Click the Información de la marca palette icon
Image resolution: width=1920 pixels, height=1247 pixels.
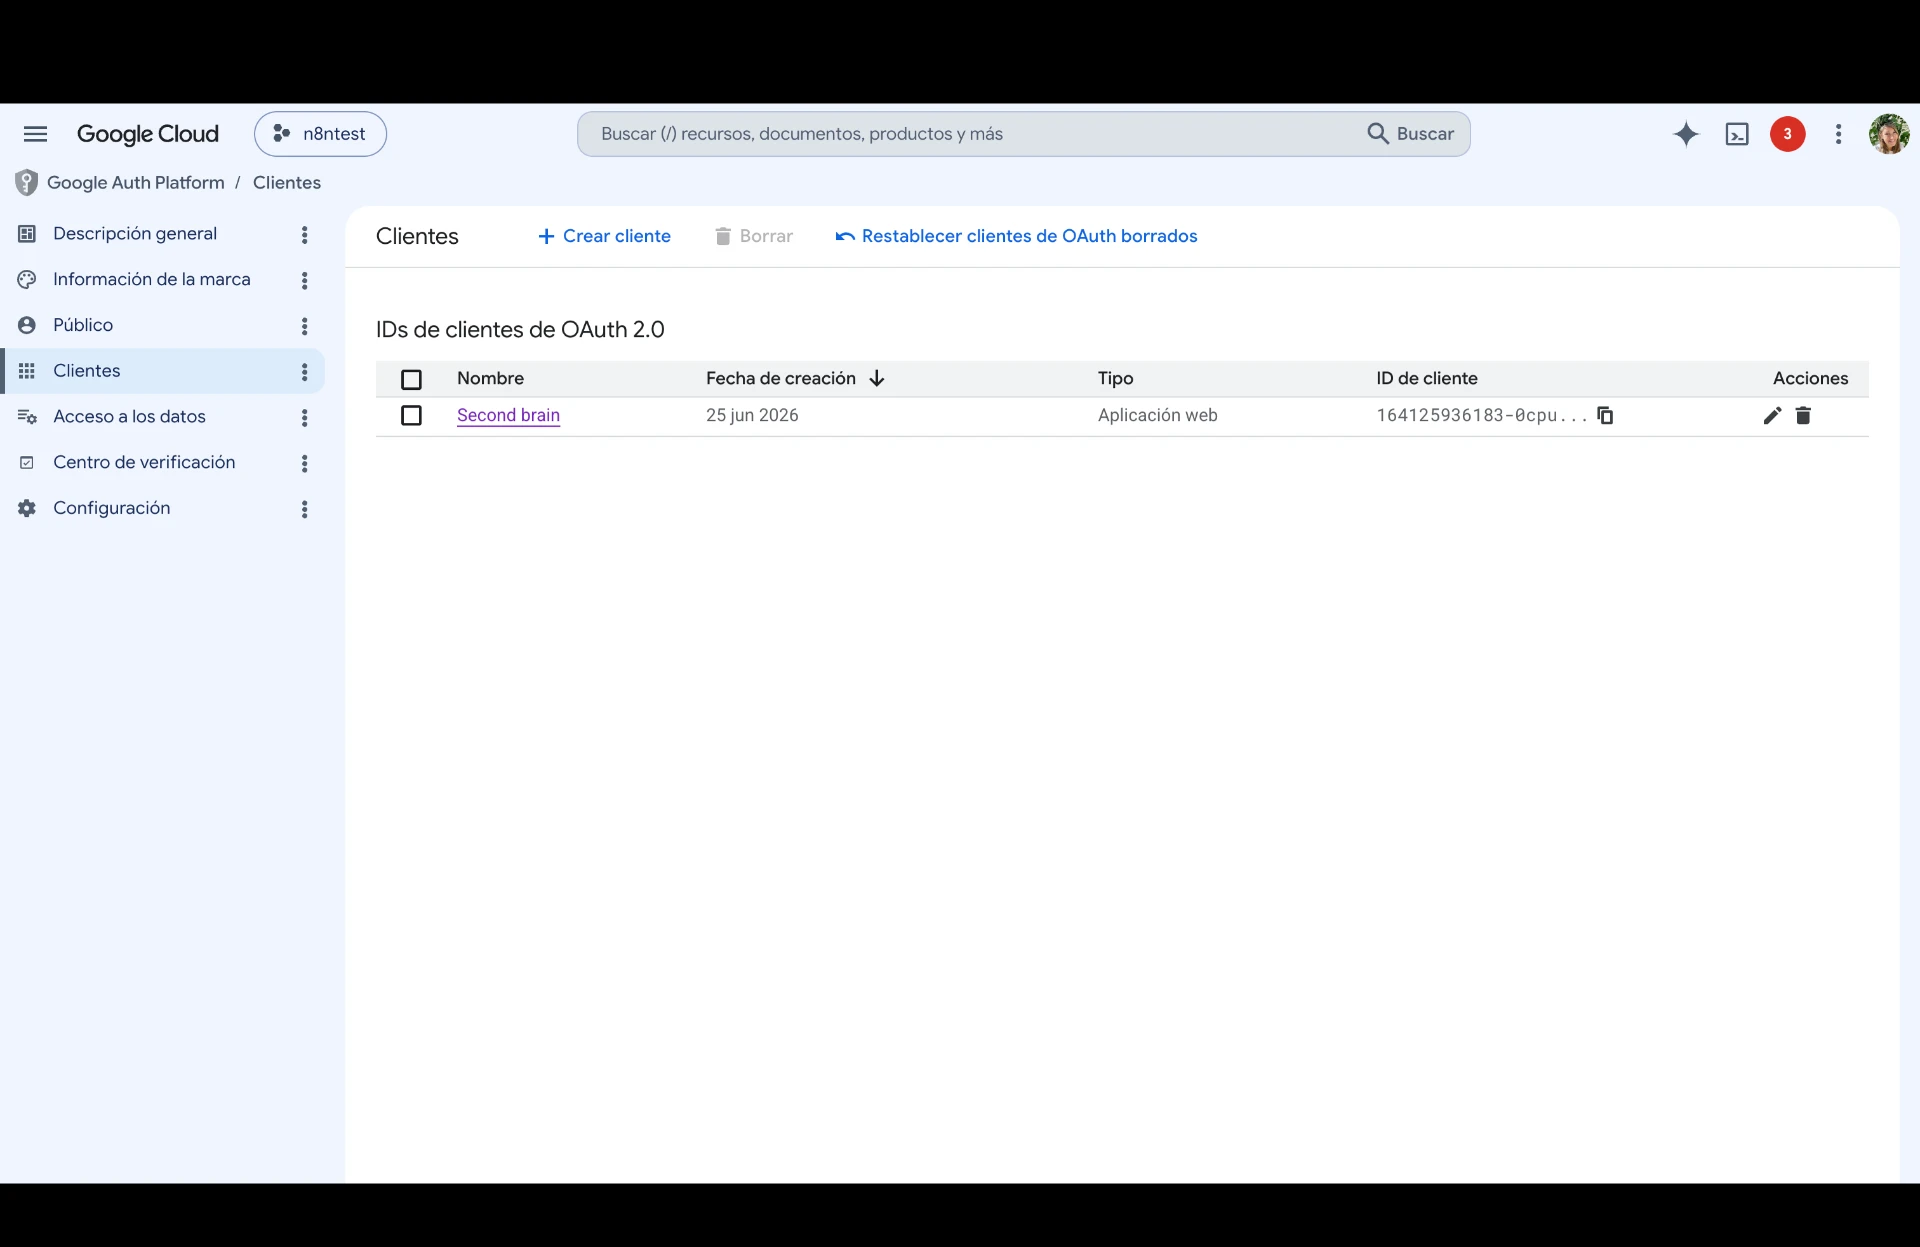click(27, 280)
